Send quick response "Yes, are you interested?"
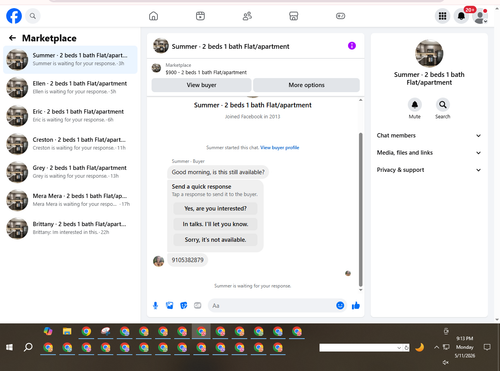The width and height of the screenshot is (500, 371). [x=215, y=208]
